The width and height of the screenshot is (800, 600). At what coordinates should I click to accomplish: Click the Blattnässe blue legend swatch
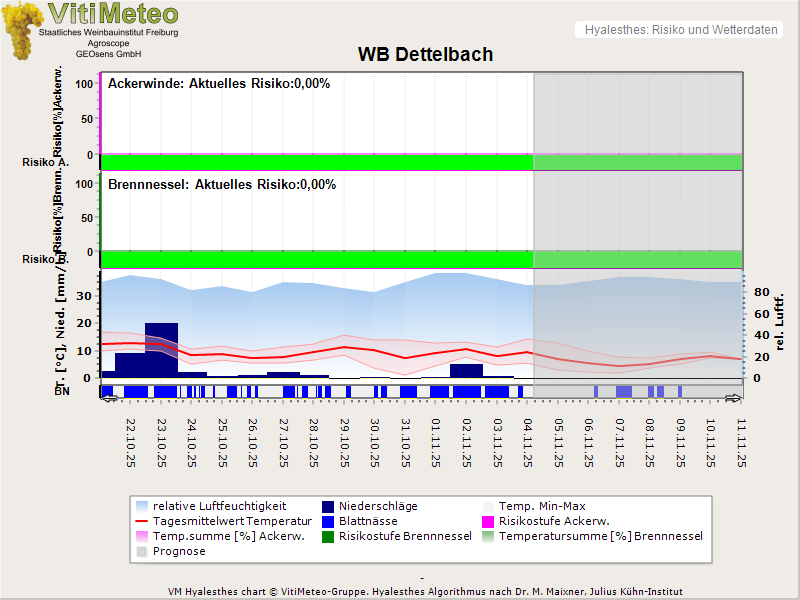pyautogui.click(x=326, y=522)
